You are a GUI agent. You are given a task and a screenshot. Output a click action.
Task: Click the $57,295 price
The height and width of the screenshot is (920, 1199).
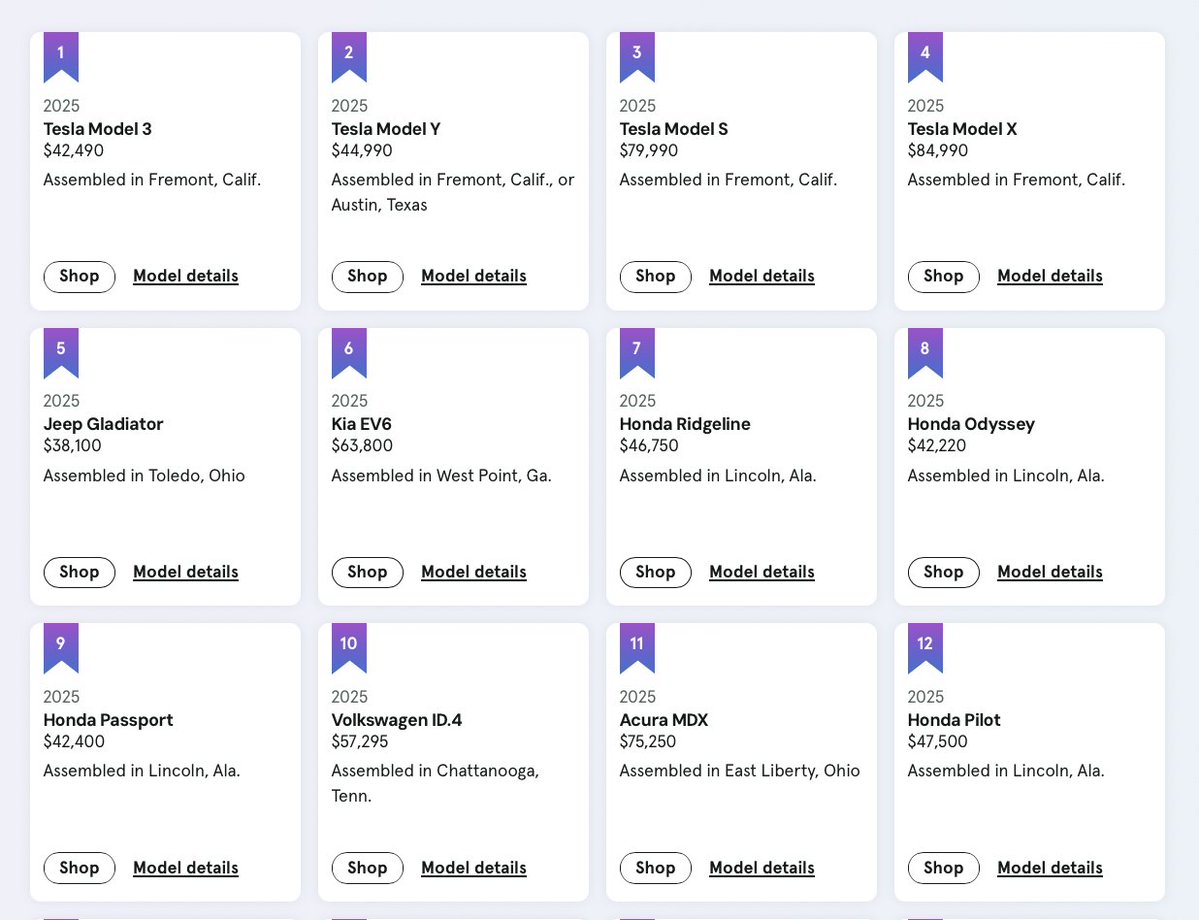(x=359, y=742)
